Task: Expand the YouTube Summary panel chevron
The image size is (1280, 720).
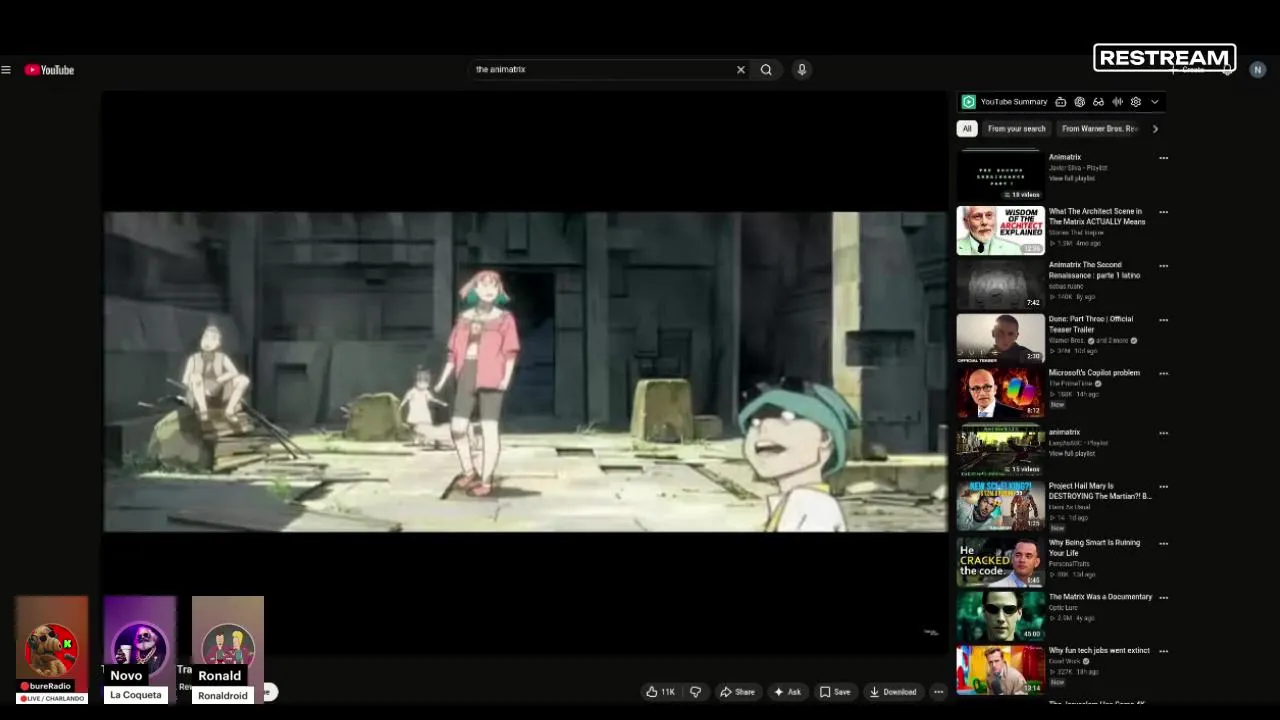Action: 1155,102
